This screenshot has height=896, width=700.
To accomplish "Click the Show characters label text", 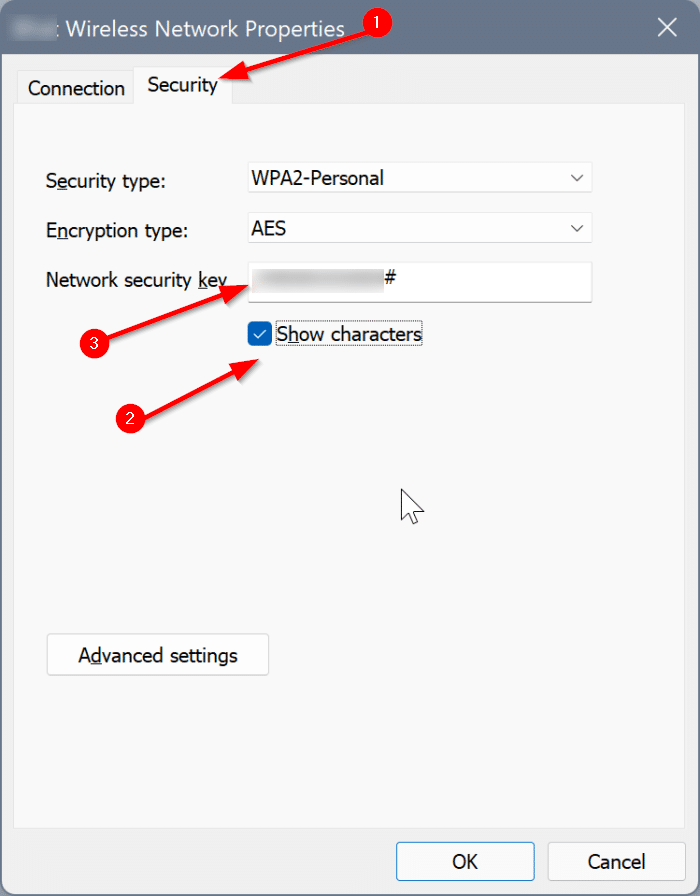I will [348, 333].
